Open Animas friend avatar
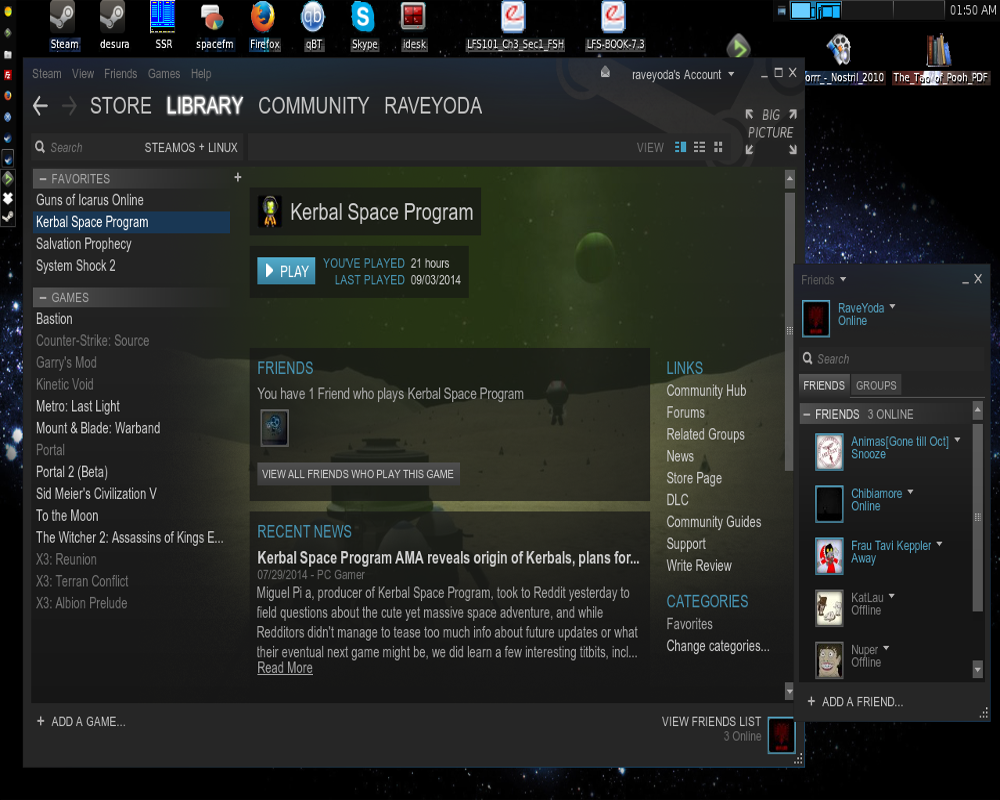The height and width of the screenshot is (800, 1000). click(829, 452)
